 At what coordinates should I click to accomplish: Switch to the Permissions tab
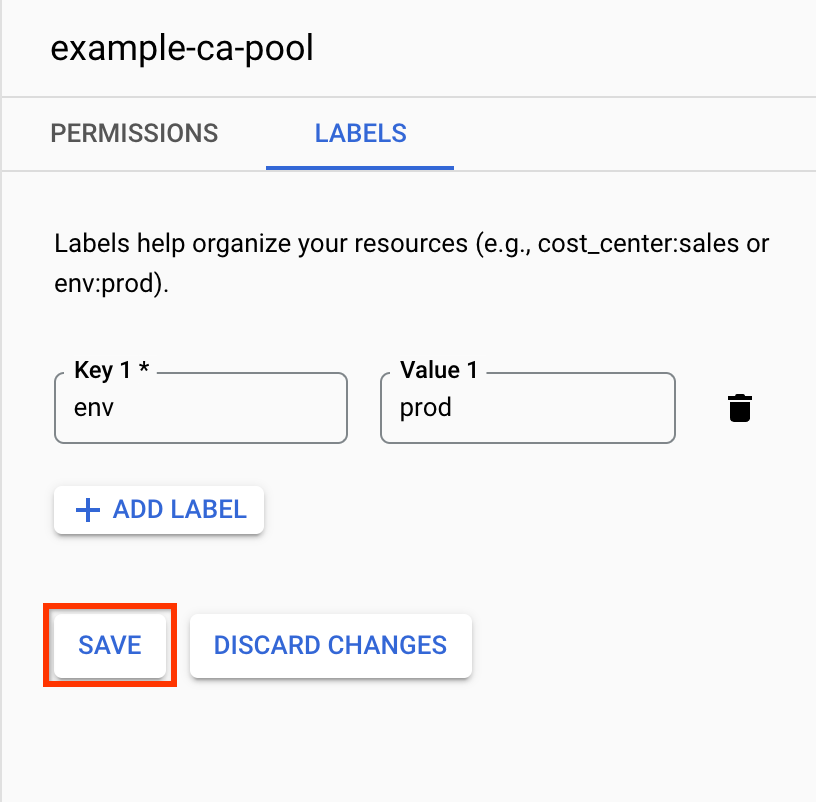pyautogui.click(x=134, y=133)
